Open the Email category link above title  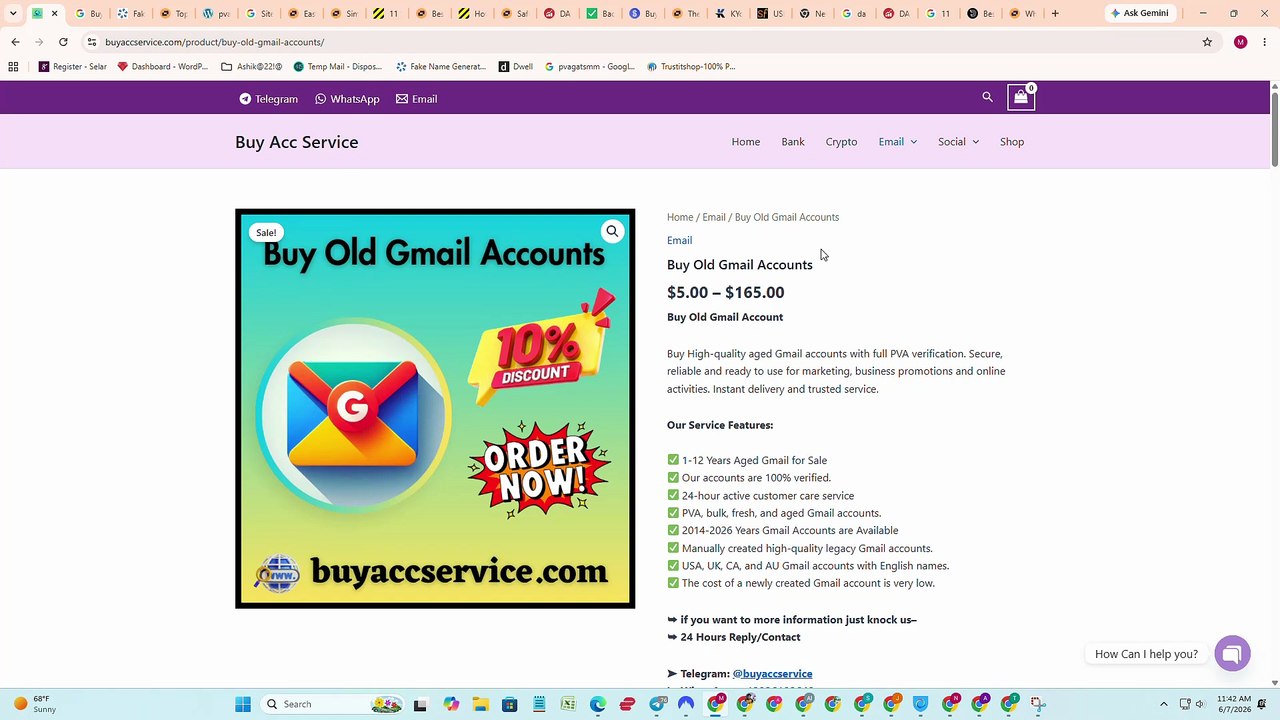679,240
